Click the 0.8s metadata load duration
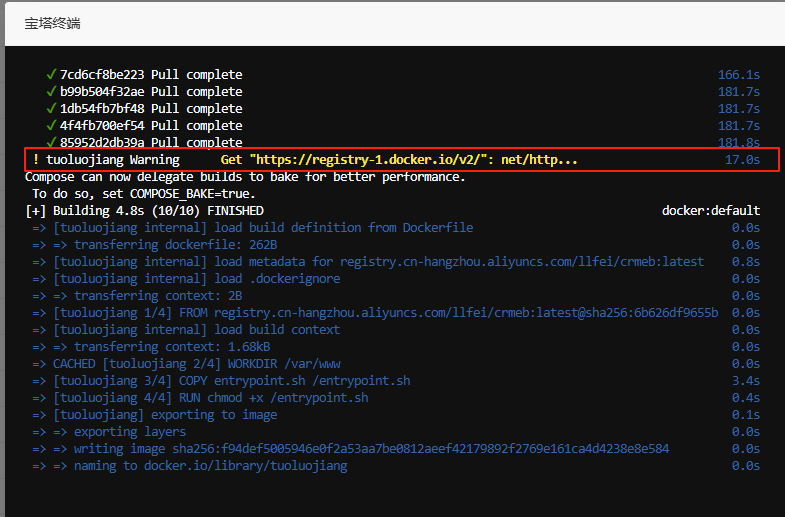 click(x=745, y=262)
